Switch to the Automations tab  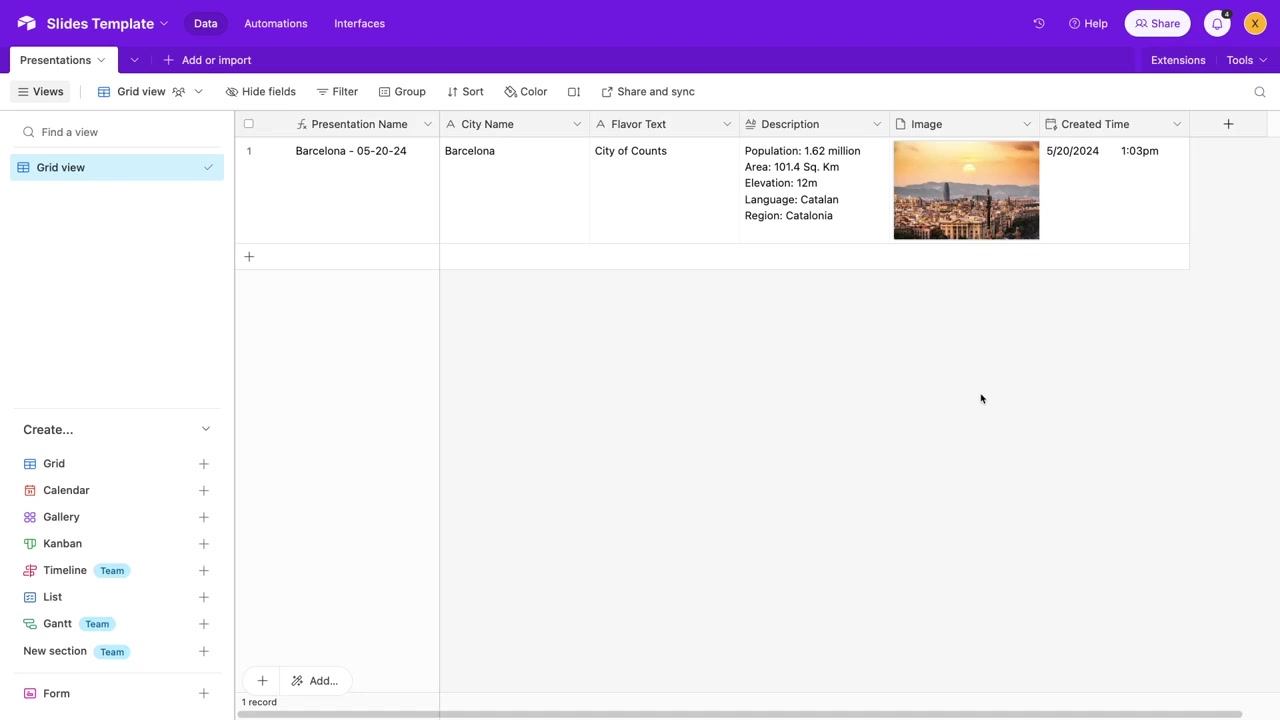tap(276, 23)
